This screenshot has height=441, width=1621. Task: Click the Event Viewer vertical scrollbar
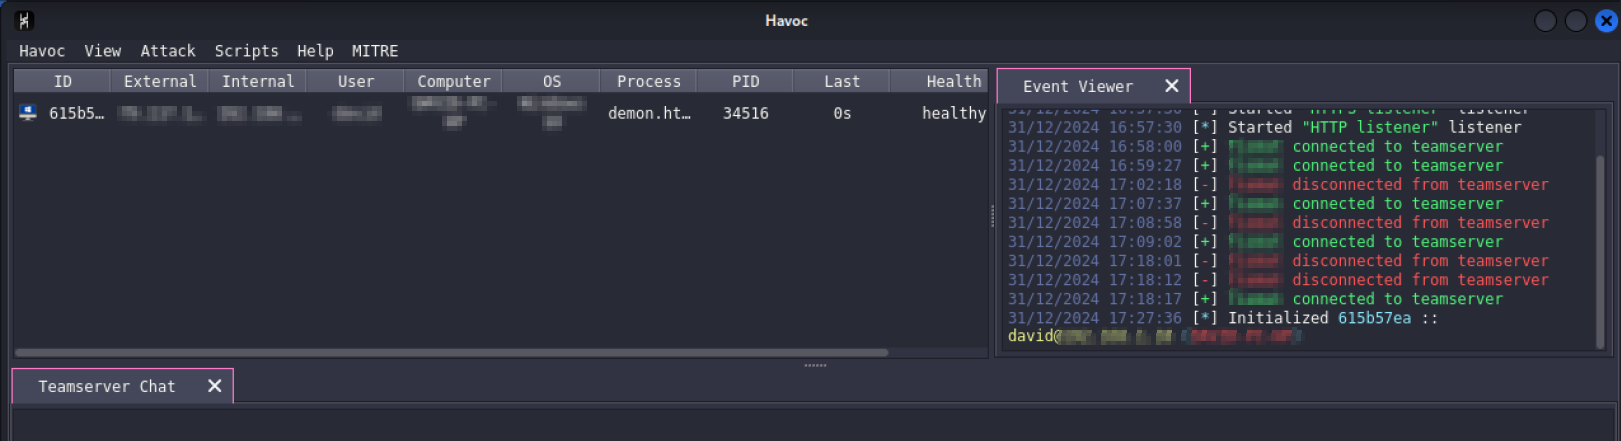pyautogui.click(x=1599, y=250)
